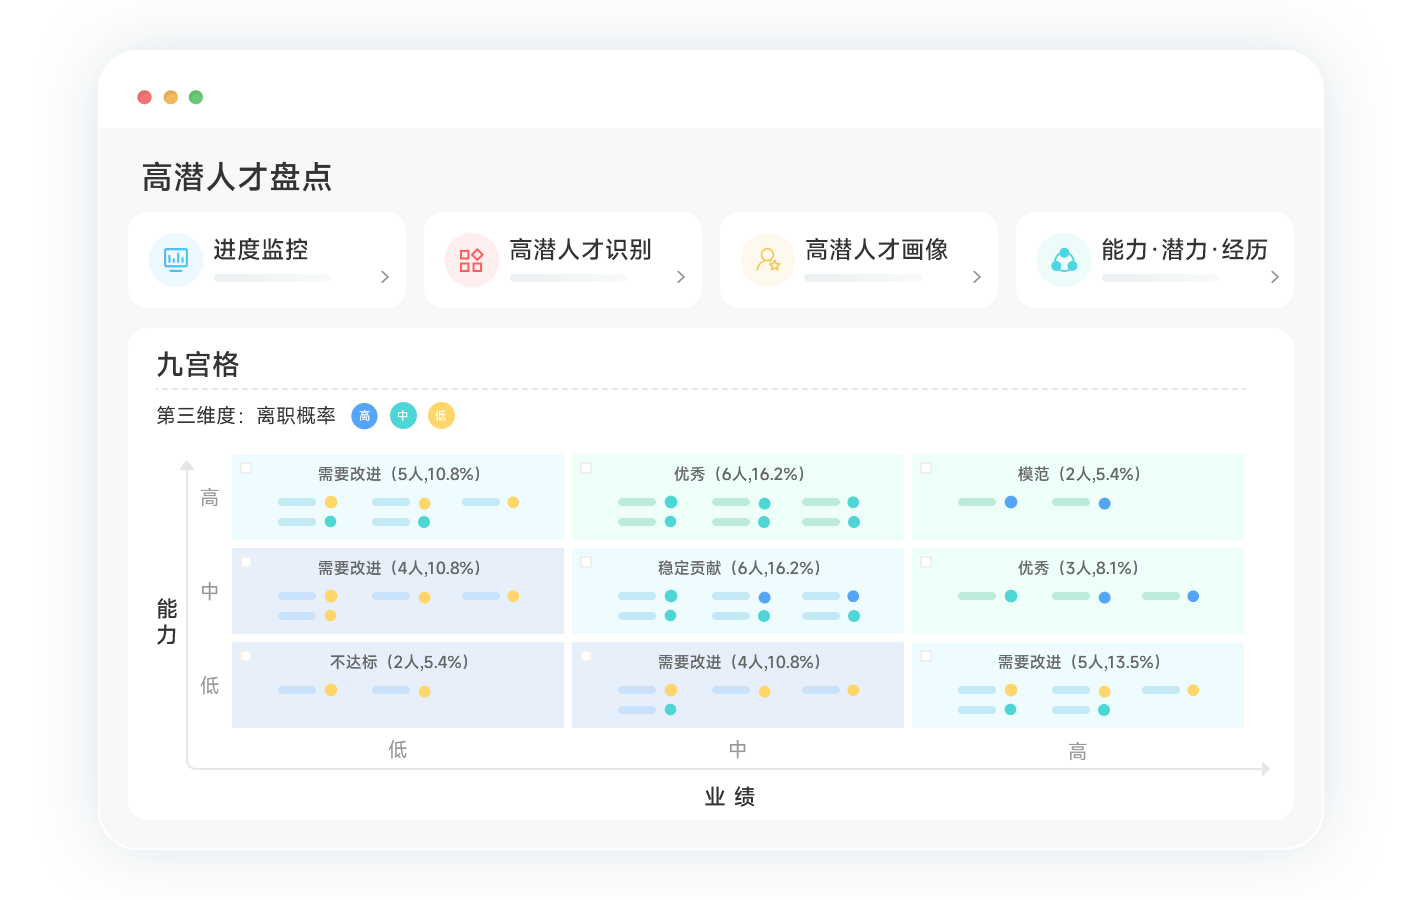
Task: Click the 高潜人才识别 red grid icon
Action: pyautogui.click(x=471, y=260)
